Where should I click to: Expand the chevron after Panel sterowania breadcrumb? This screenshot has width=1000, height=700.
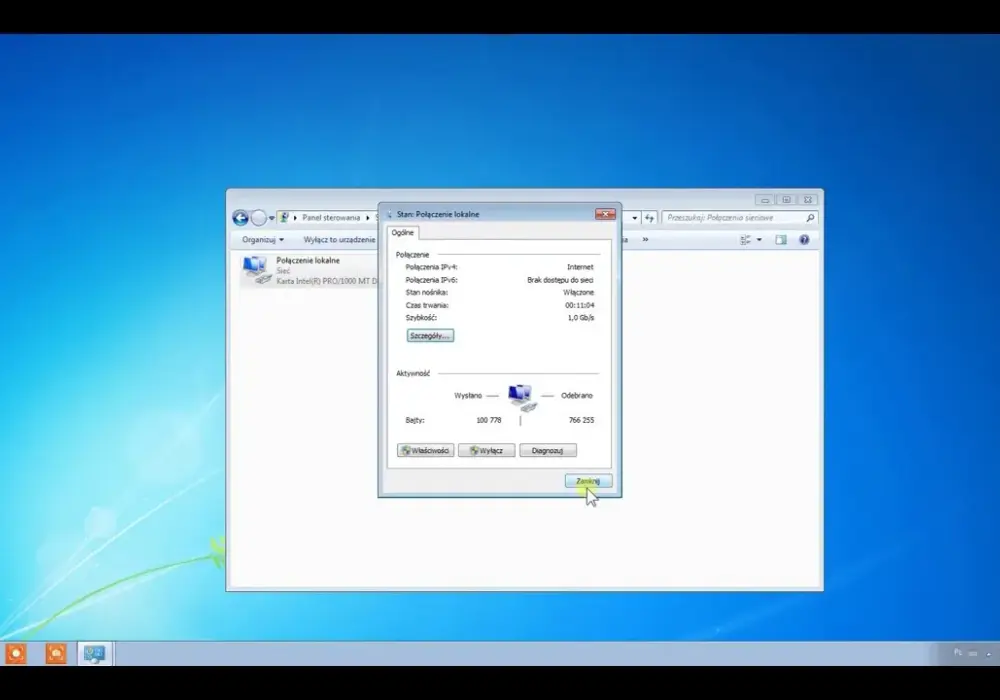click(367, 218)
